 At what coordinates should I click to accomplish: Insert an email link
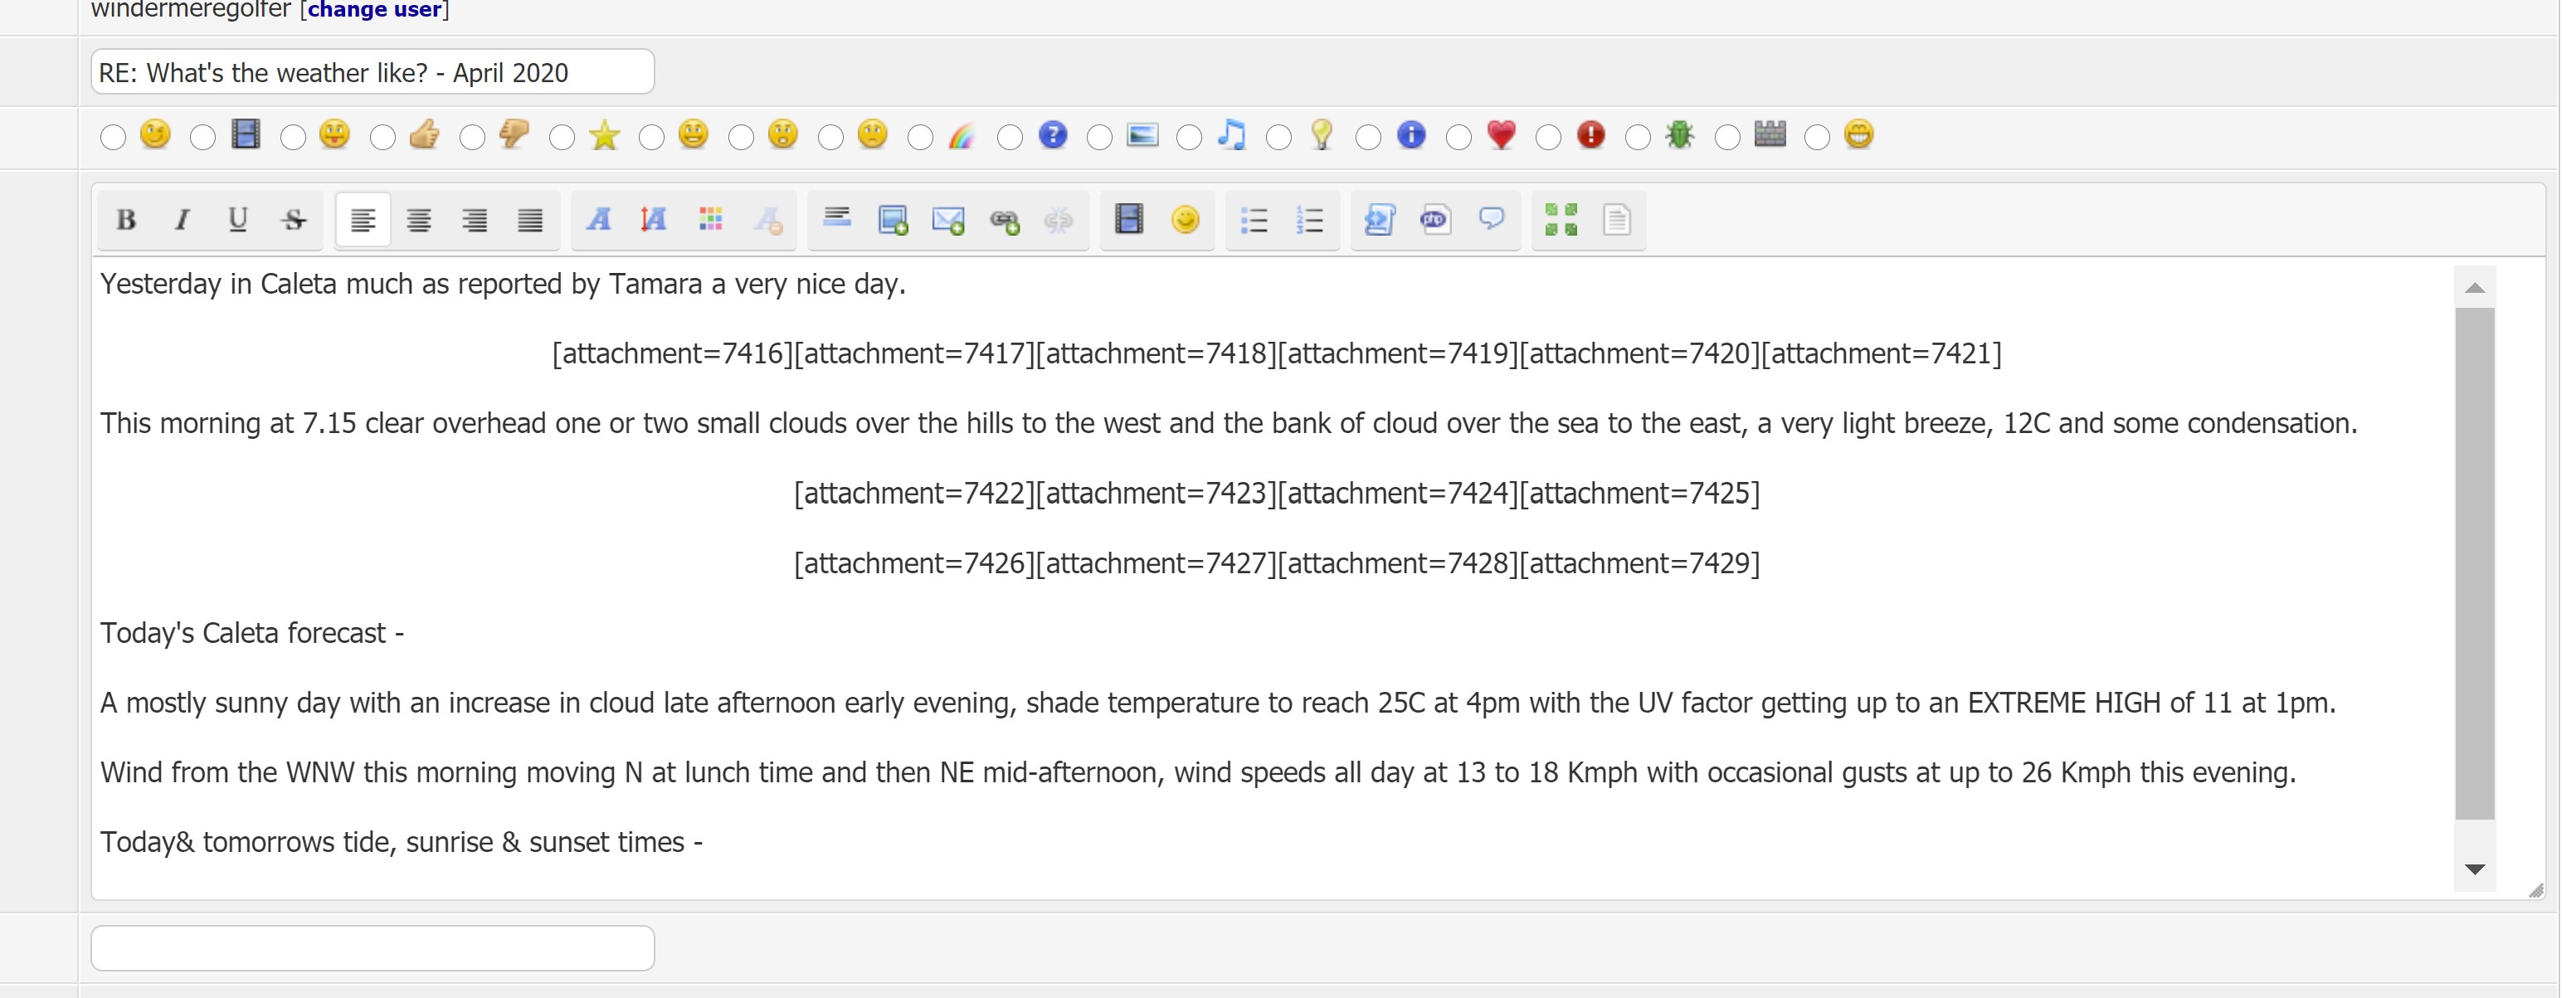point(948,220)
